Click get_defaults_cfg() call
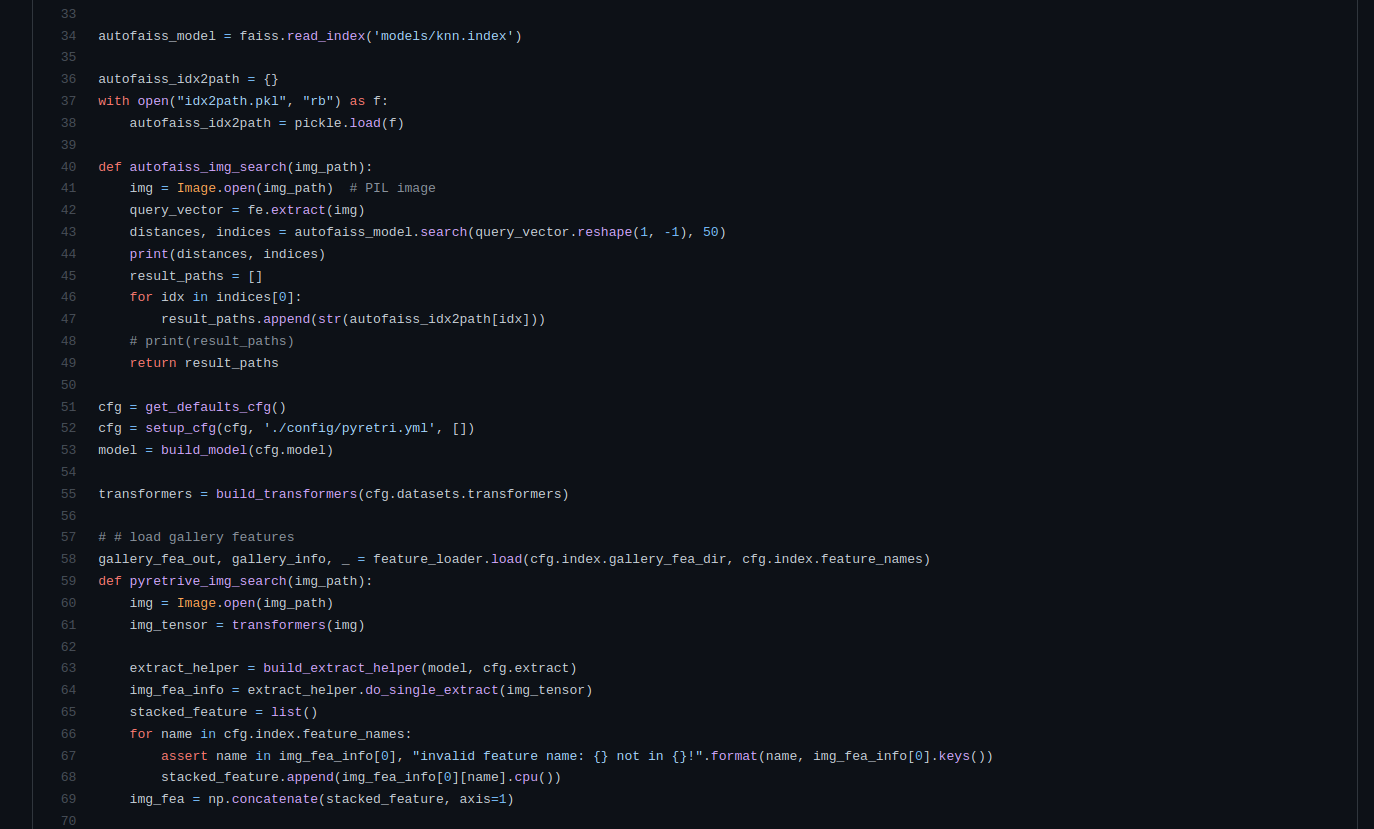 point(215,407)
